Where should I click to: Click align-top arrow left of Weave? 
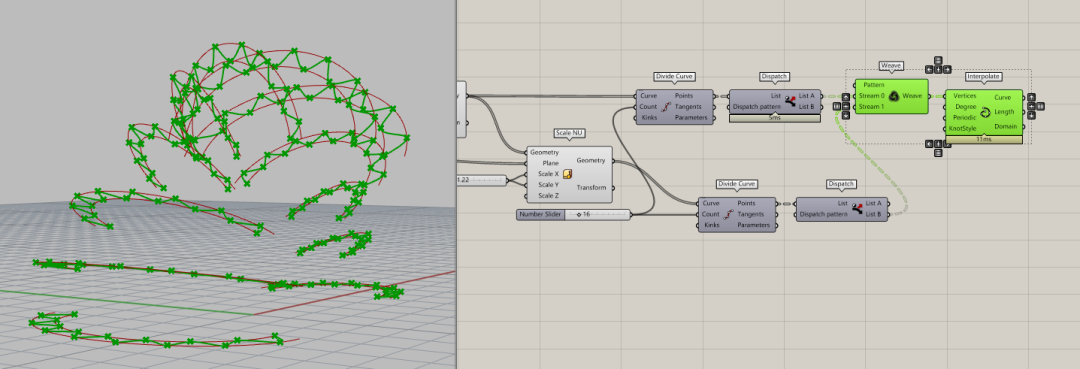coord(846,97)
